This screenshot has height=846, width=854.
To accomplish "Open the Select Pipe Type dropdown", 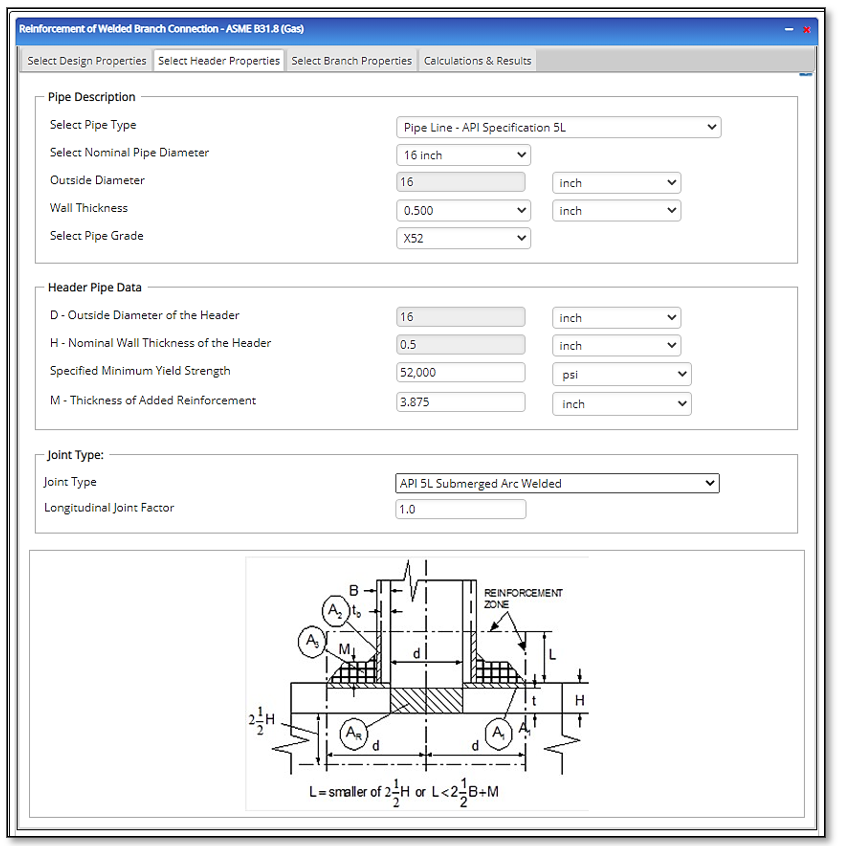I will click(x=558, y=127).
